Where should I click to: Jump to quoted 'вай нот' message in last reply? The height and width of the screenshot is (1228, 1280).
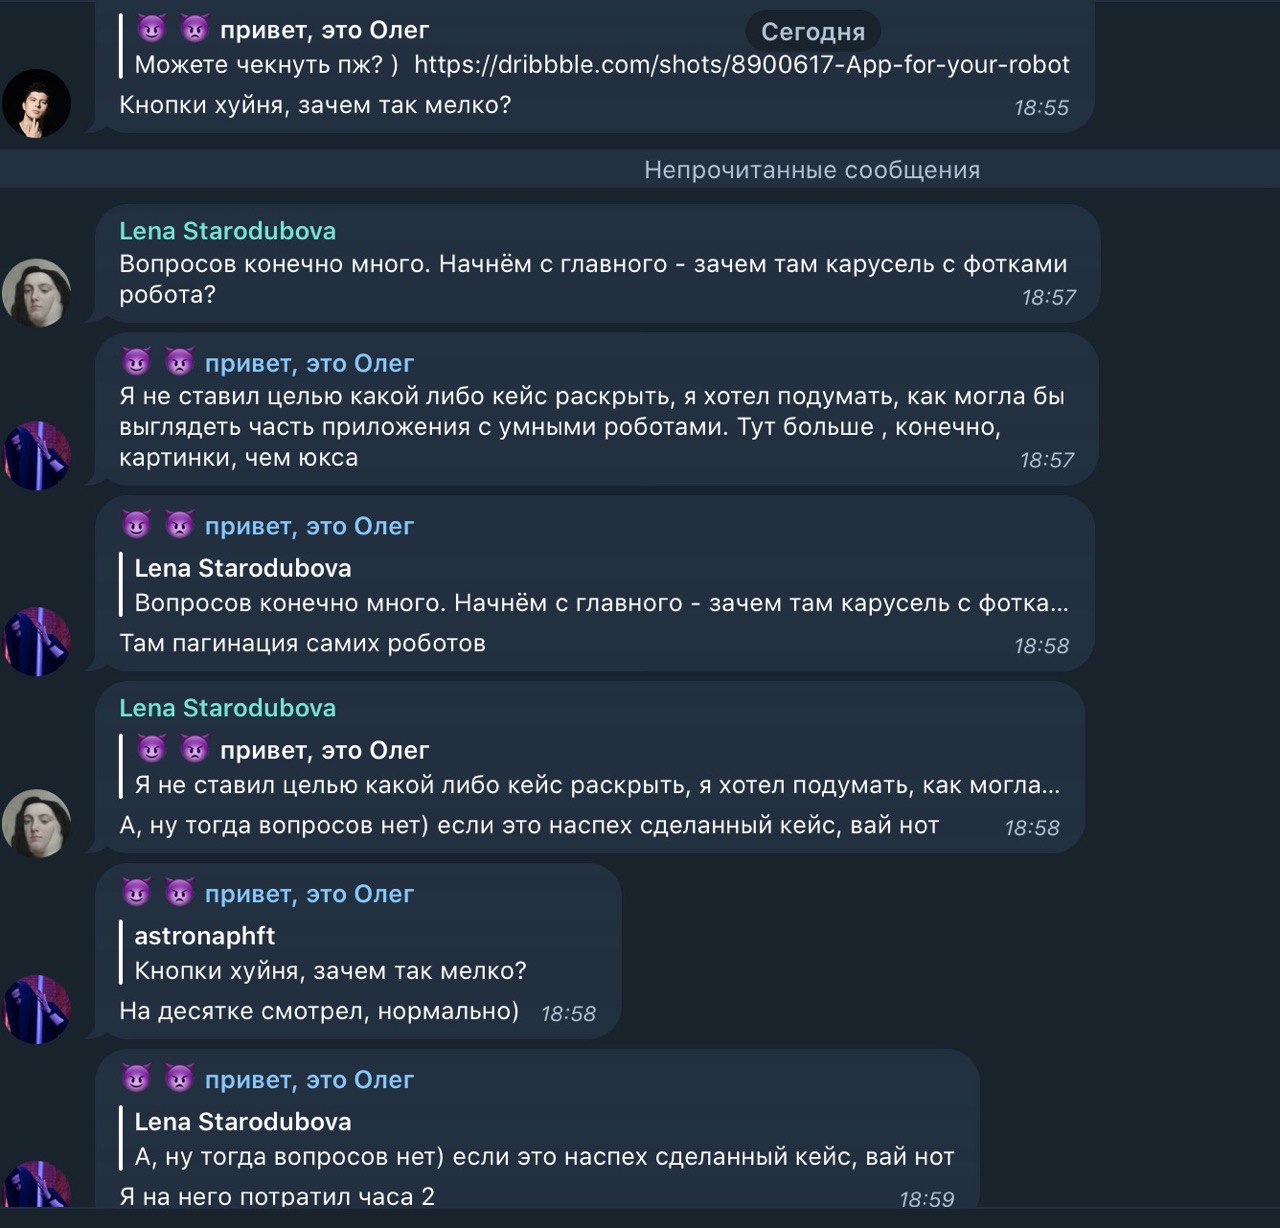[x=544, y=1140]
